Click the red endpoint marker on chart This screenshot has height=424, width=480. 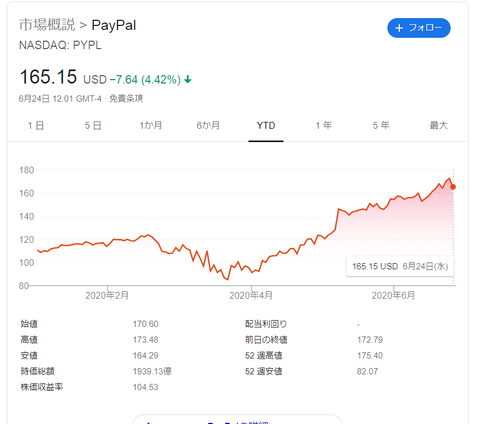coord(453,187)
